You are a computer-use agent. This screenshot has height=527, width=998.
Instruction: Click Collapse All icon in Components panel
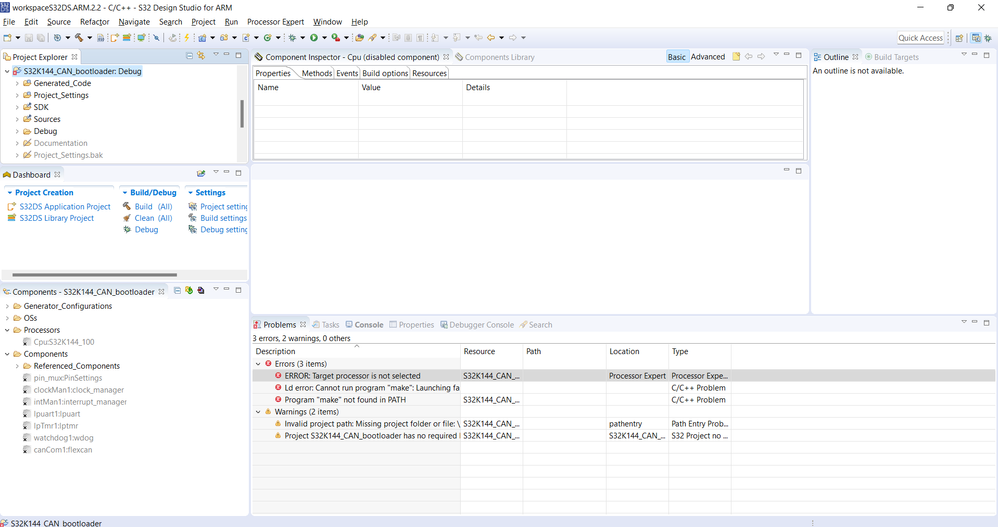(177, 291)
